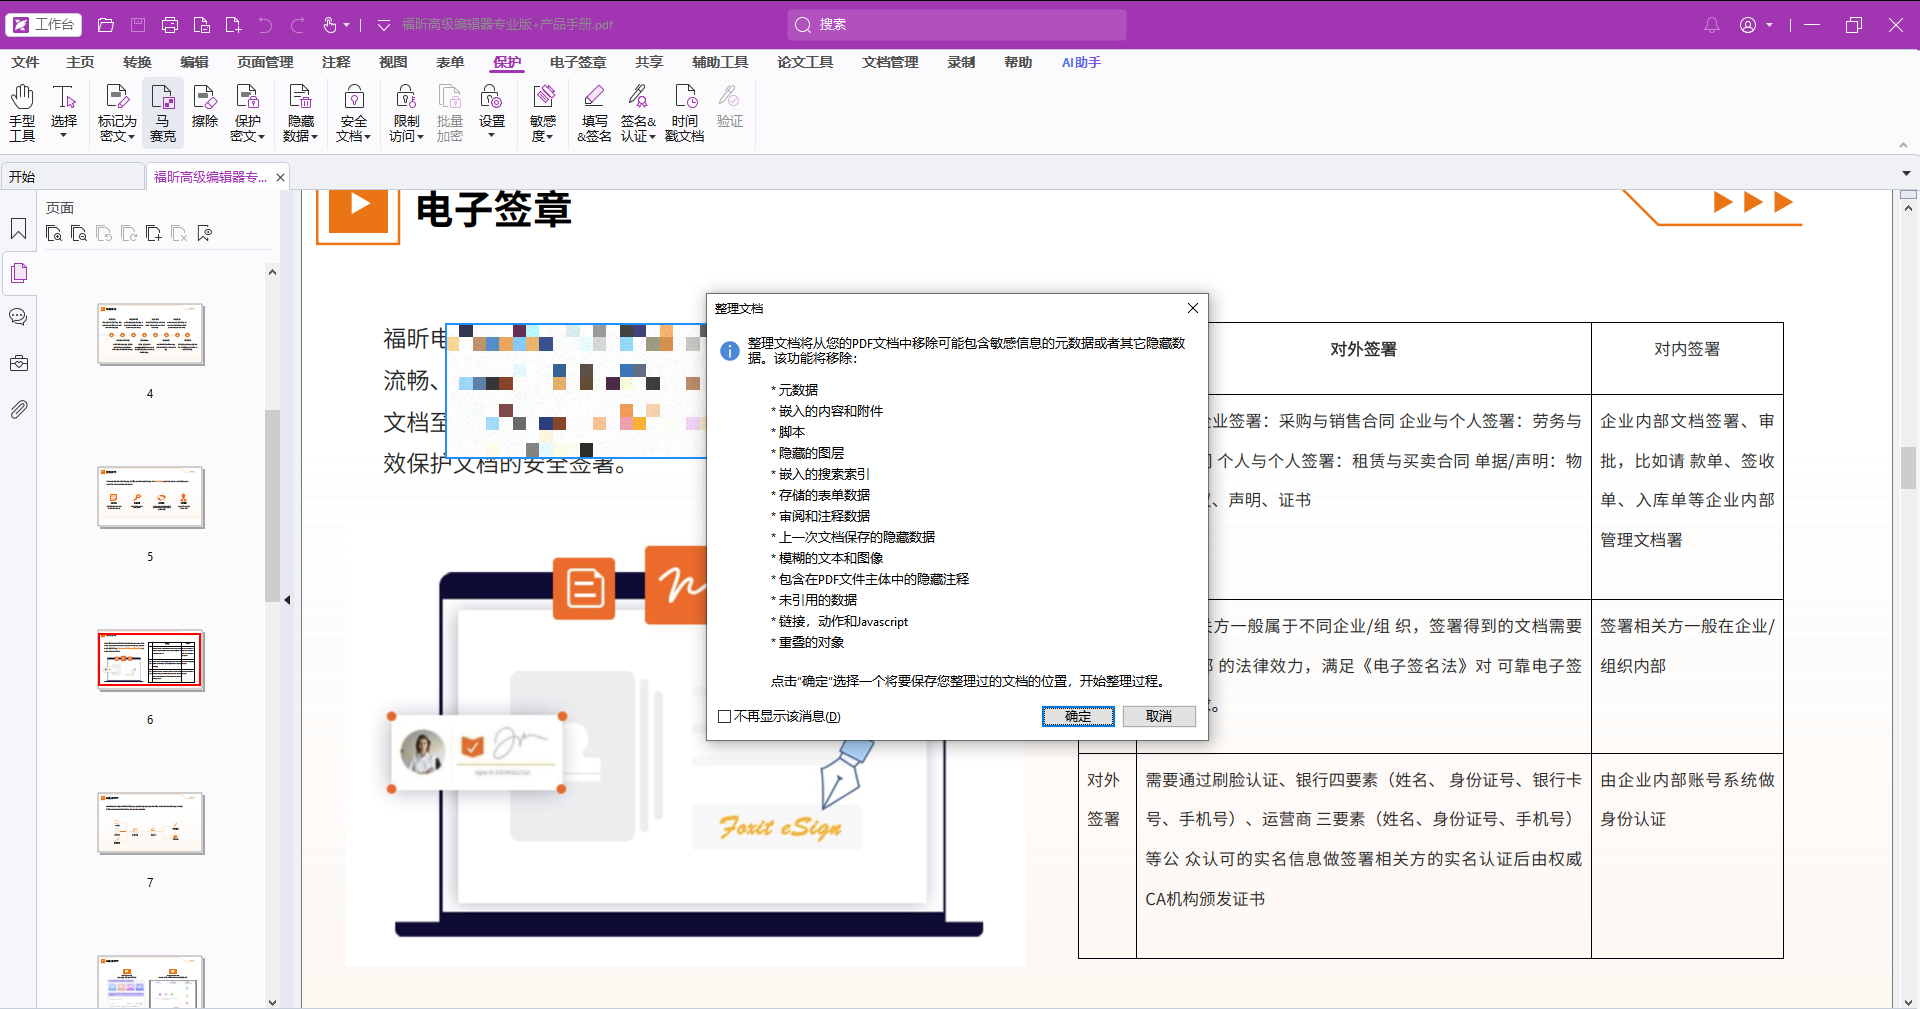This screenshot has height=1009, width=1920.
Task: Open the comments panel in sidebar
Action: click(19, 317)
